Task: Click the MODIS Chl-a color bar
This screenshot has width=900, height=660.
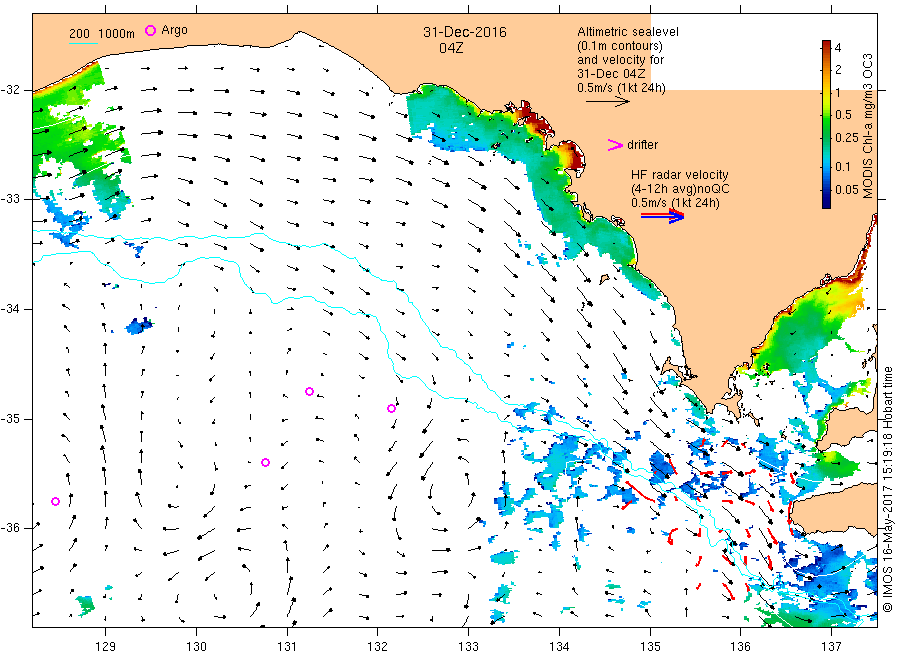Action: point(827,124)
